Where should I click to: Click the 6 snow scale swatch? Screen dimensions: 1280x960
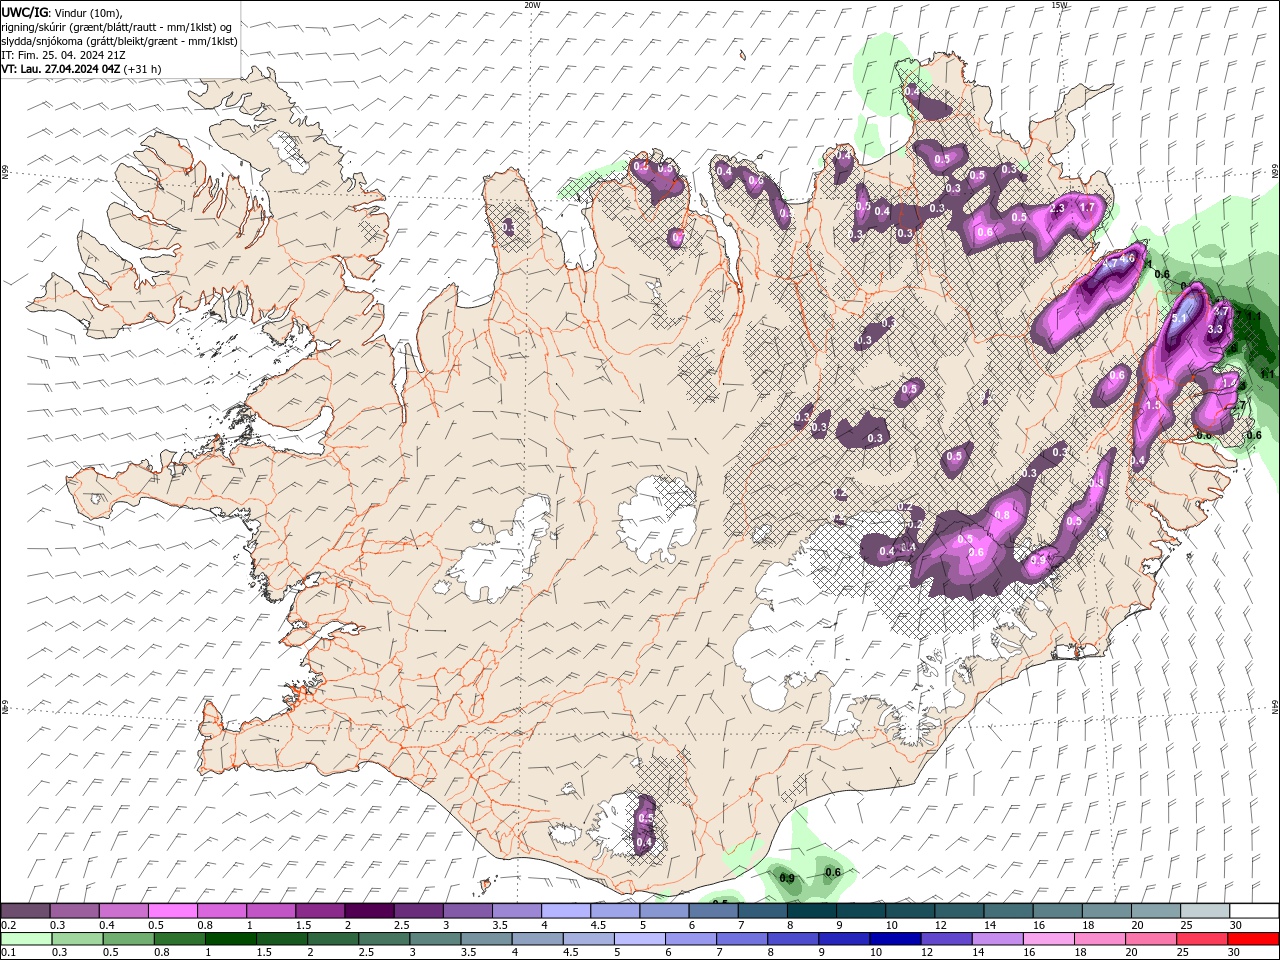pos(713,911)
